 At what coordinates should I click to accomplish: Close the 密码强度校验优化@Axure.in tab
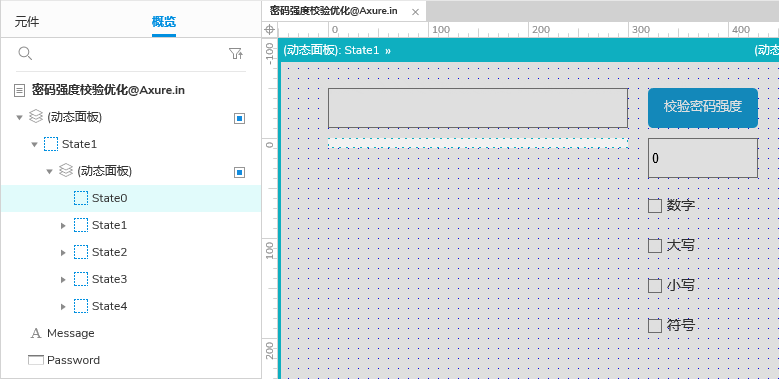[416, 12]
